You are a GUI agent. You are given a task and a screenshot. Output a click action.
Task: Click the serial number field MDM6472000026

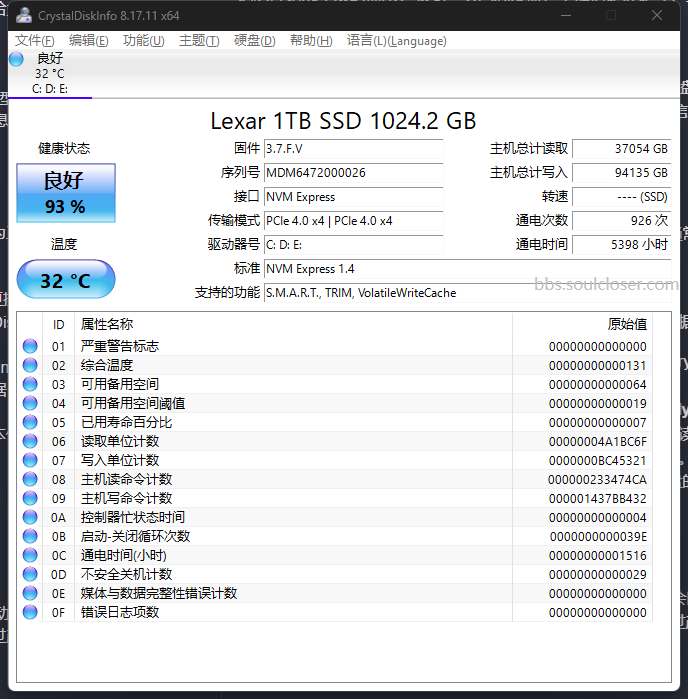pyautogui.click(x=354, y=173)
